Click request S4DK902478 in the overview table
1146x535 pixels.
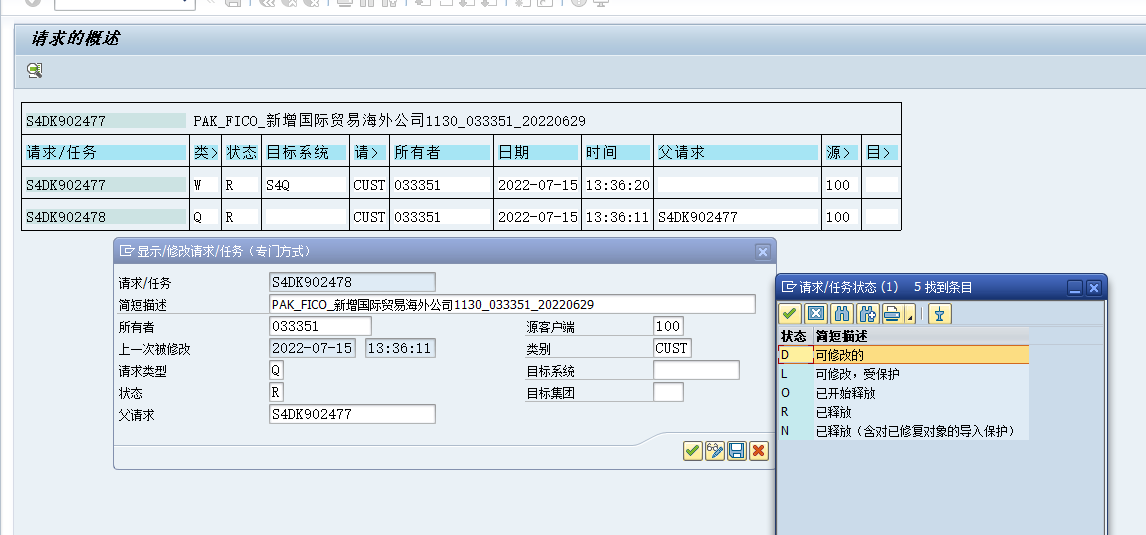(x=66, y=217)
